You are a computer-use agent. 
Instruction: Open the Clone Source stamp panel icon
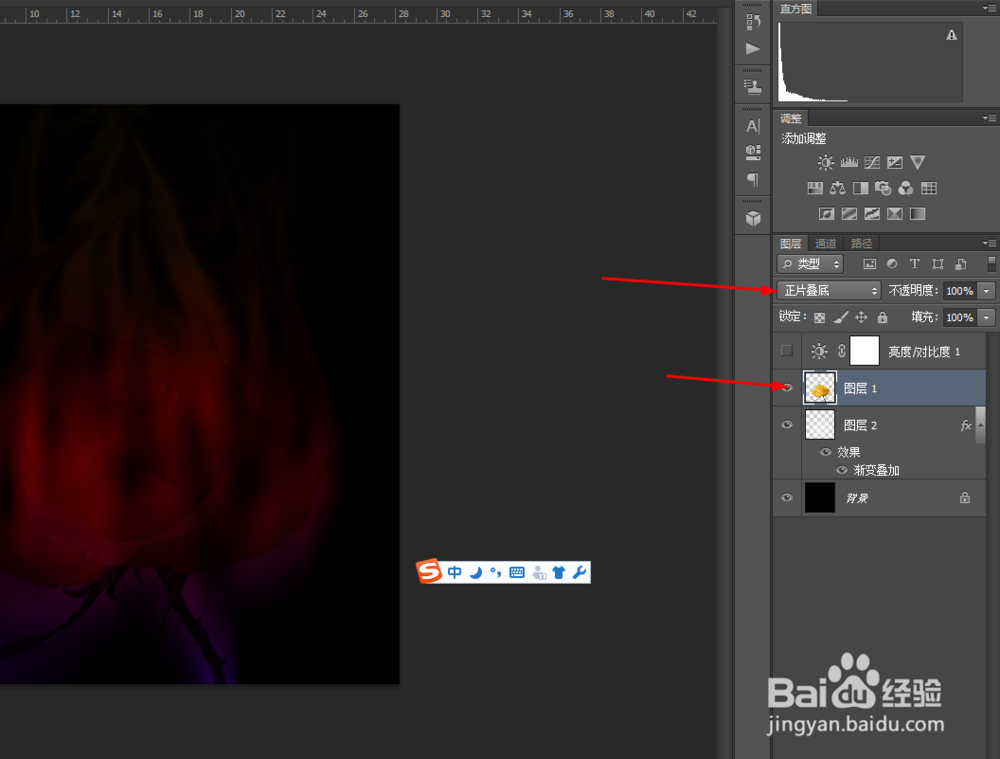tap(753, 87)
